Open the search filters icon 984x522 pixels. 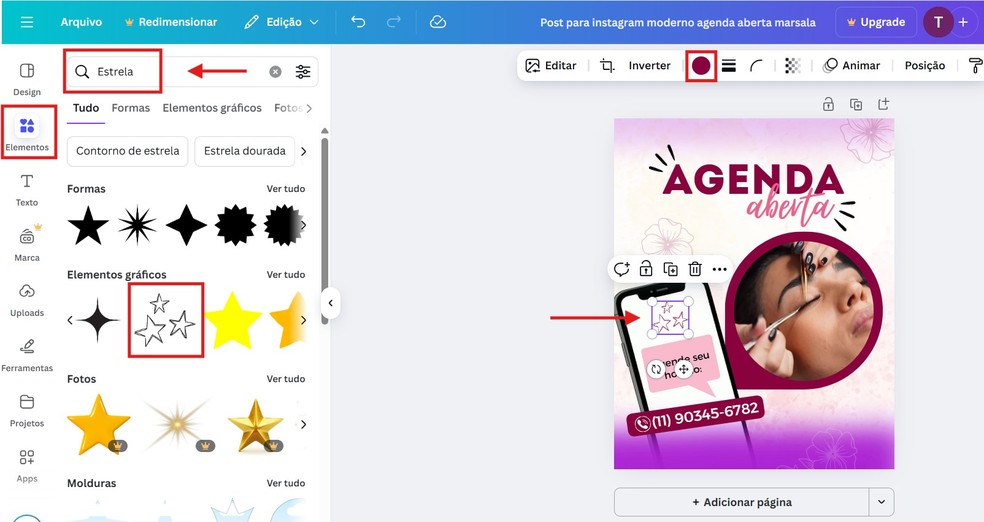303,72
